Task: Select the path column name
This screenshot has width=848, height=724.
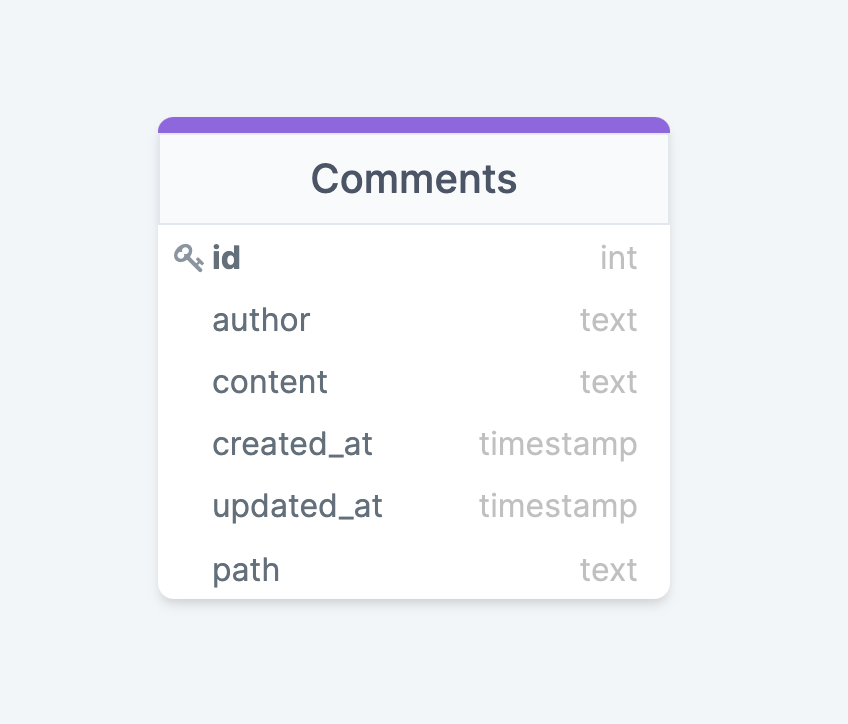Action: 246,570
